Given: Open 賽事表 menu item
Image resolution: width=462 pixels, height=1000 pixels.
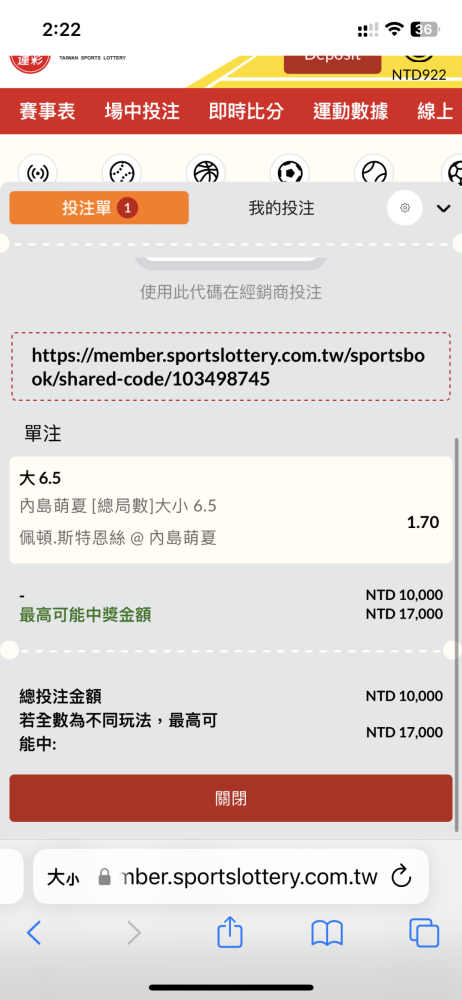Looking at the screenshot, I should 47,112.
